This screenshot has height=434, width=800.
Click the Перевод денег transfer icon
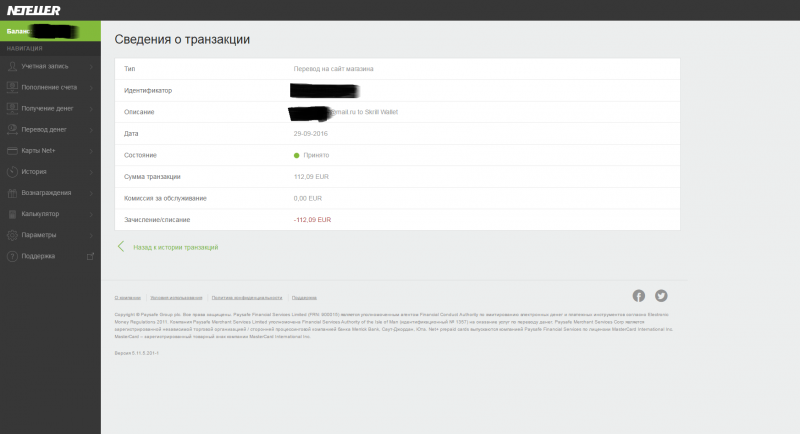11,129
